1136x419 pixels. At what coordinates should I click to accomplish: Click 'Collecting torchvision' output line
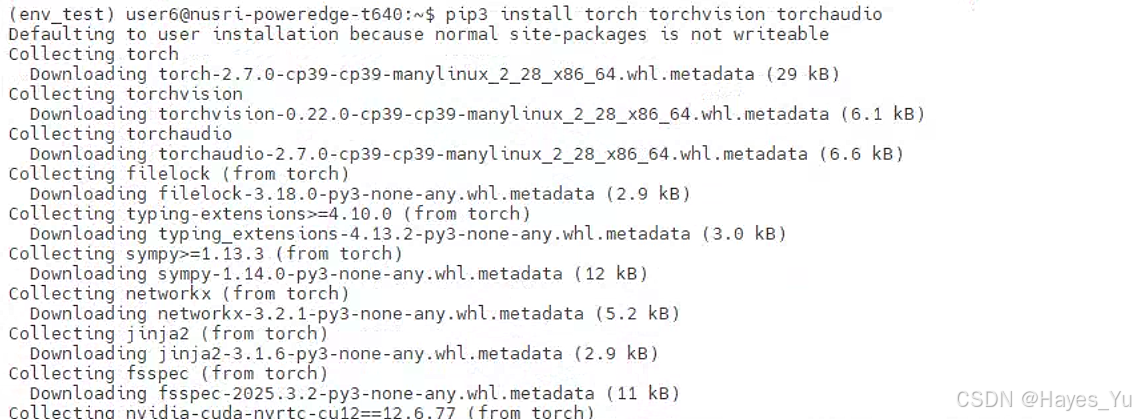[125, 94]
